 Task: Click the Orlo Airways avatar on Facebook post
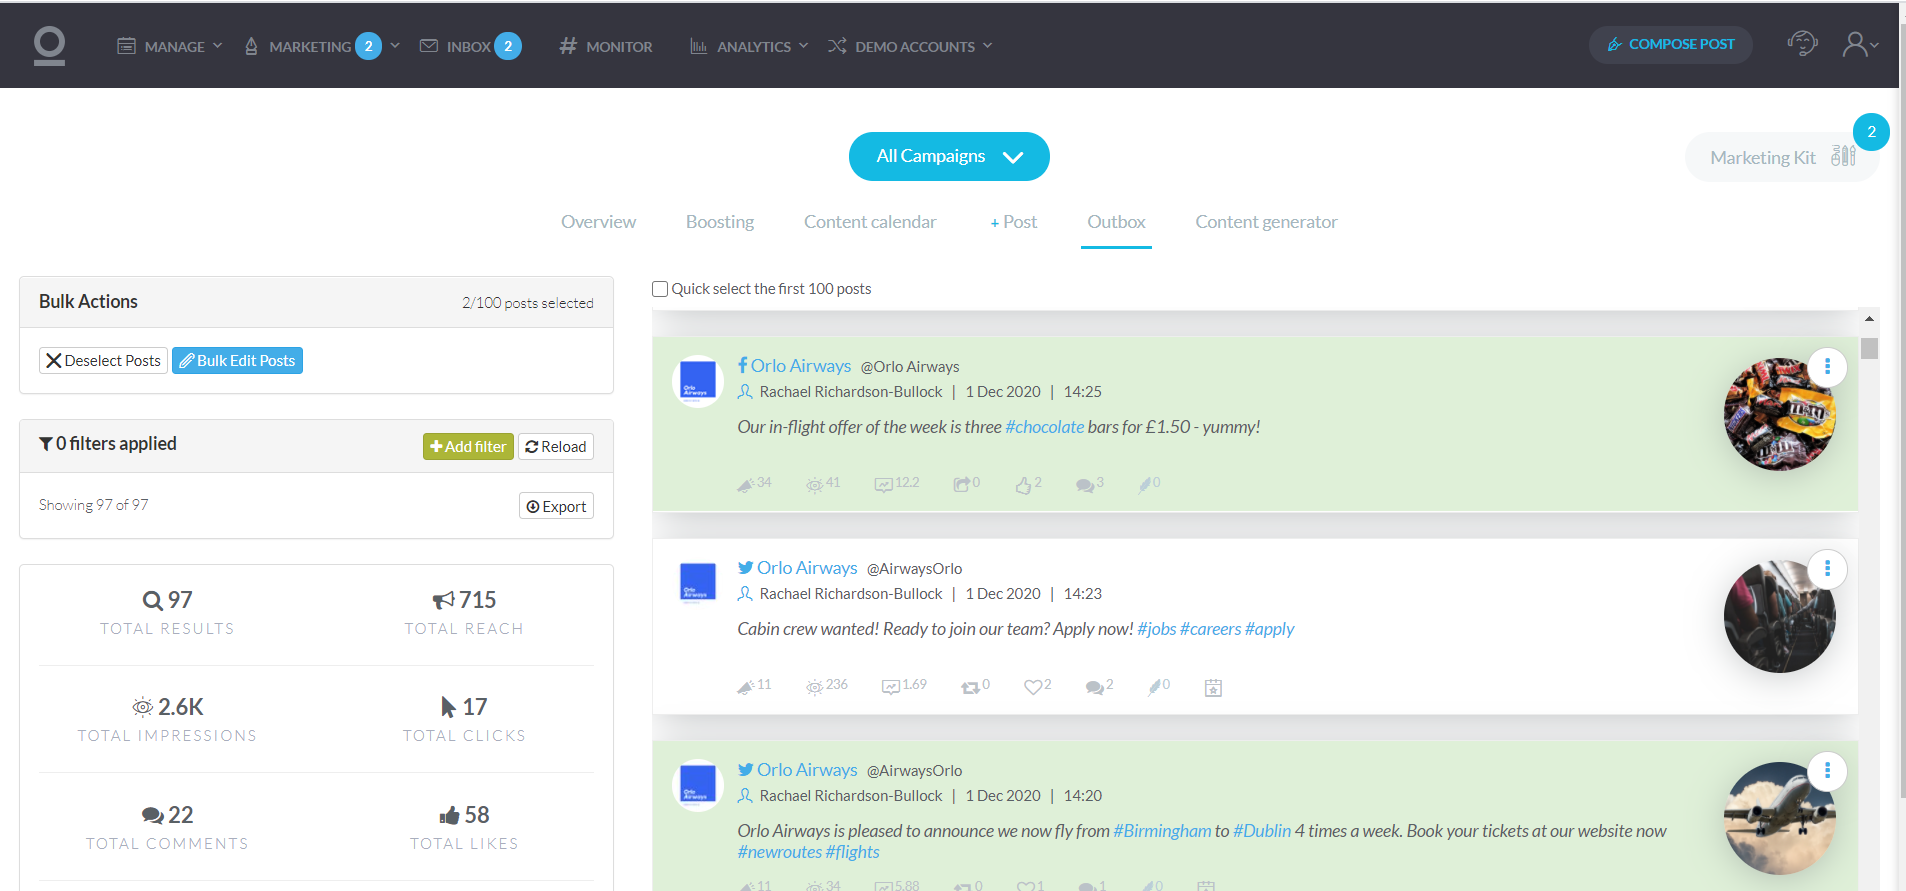(x=698, y=380)
